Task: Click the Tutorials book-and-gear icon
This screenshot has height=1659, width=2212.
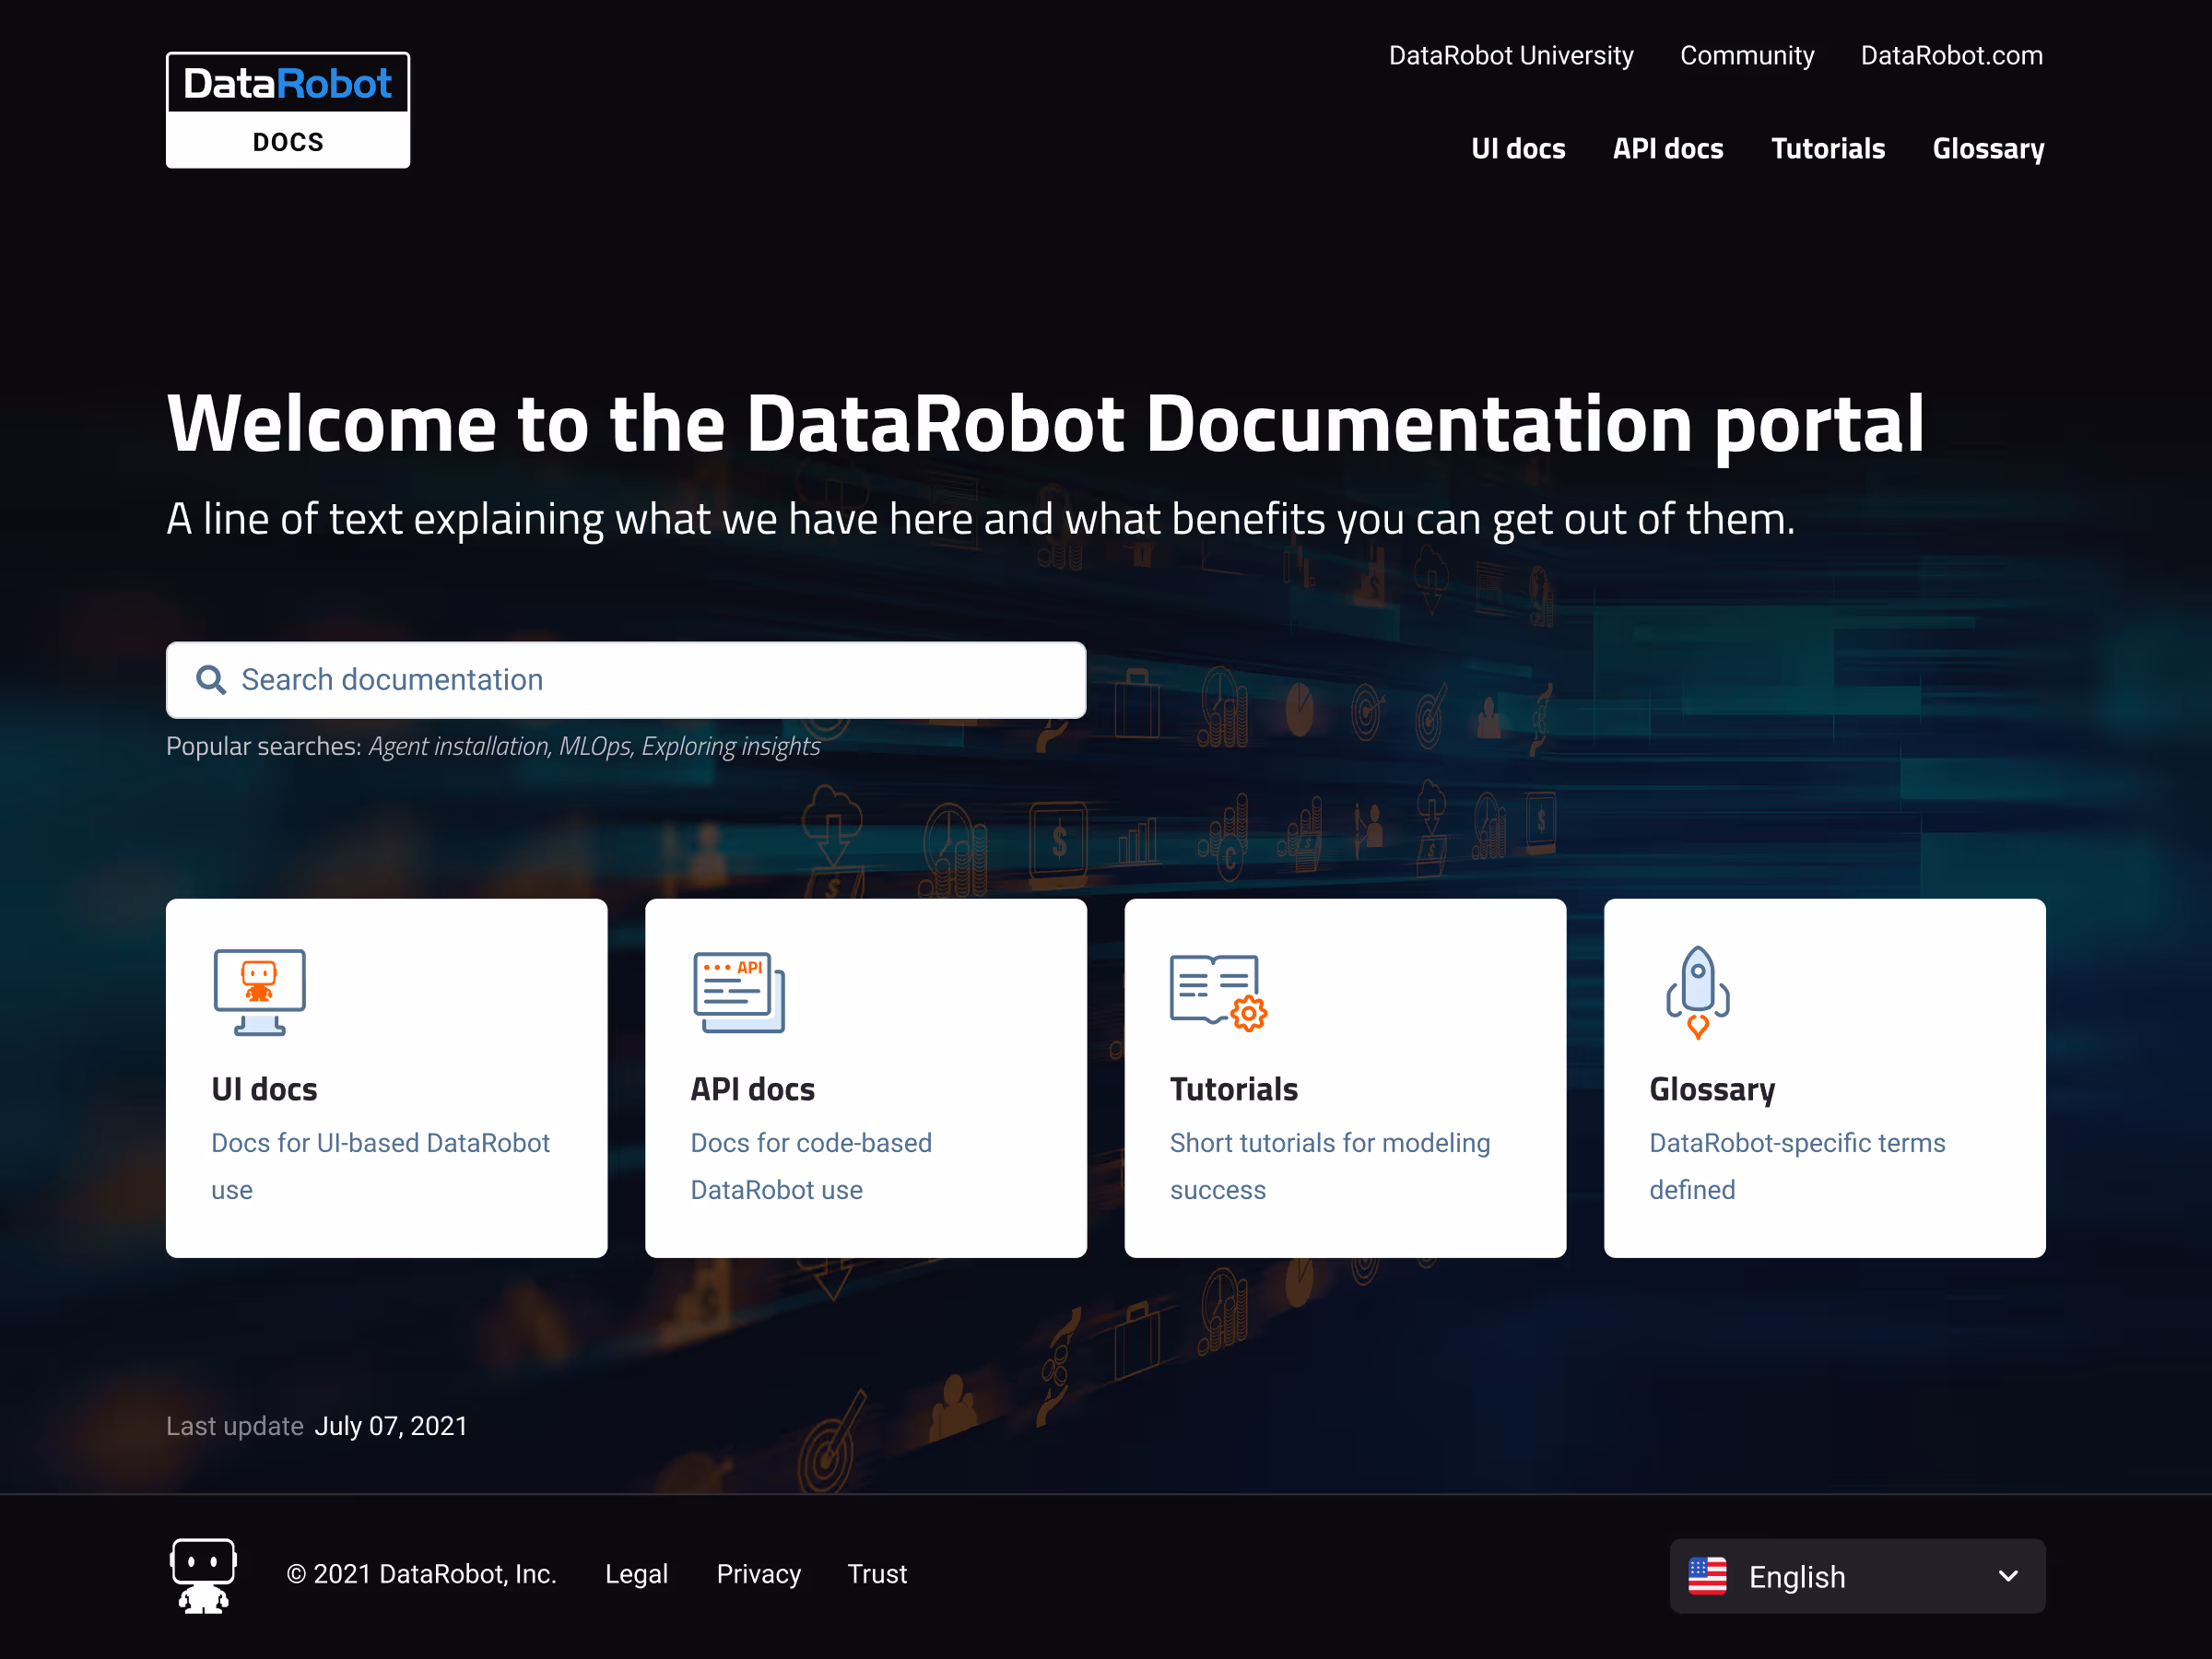Action: (x=1218, y=992)
